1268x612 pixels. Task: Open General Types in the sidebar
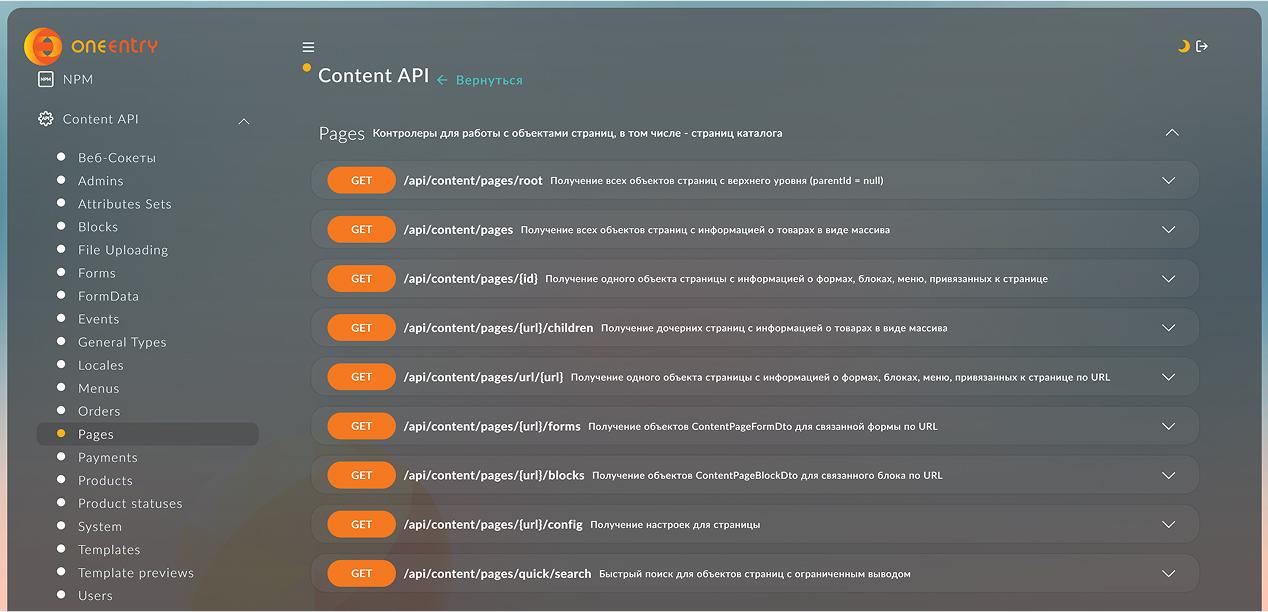coord(122,342)
